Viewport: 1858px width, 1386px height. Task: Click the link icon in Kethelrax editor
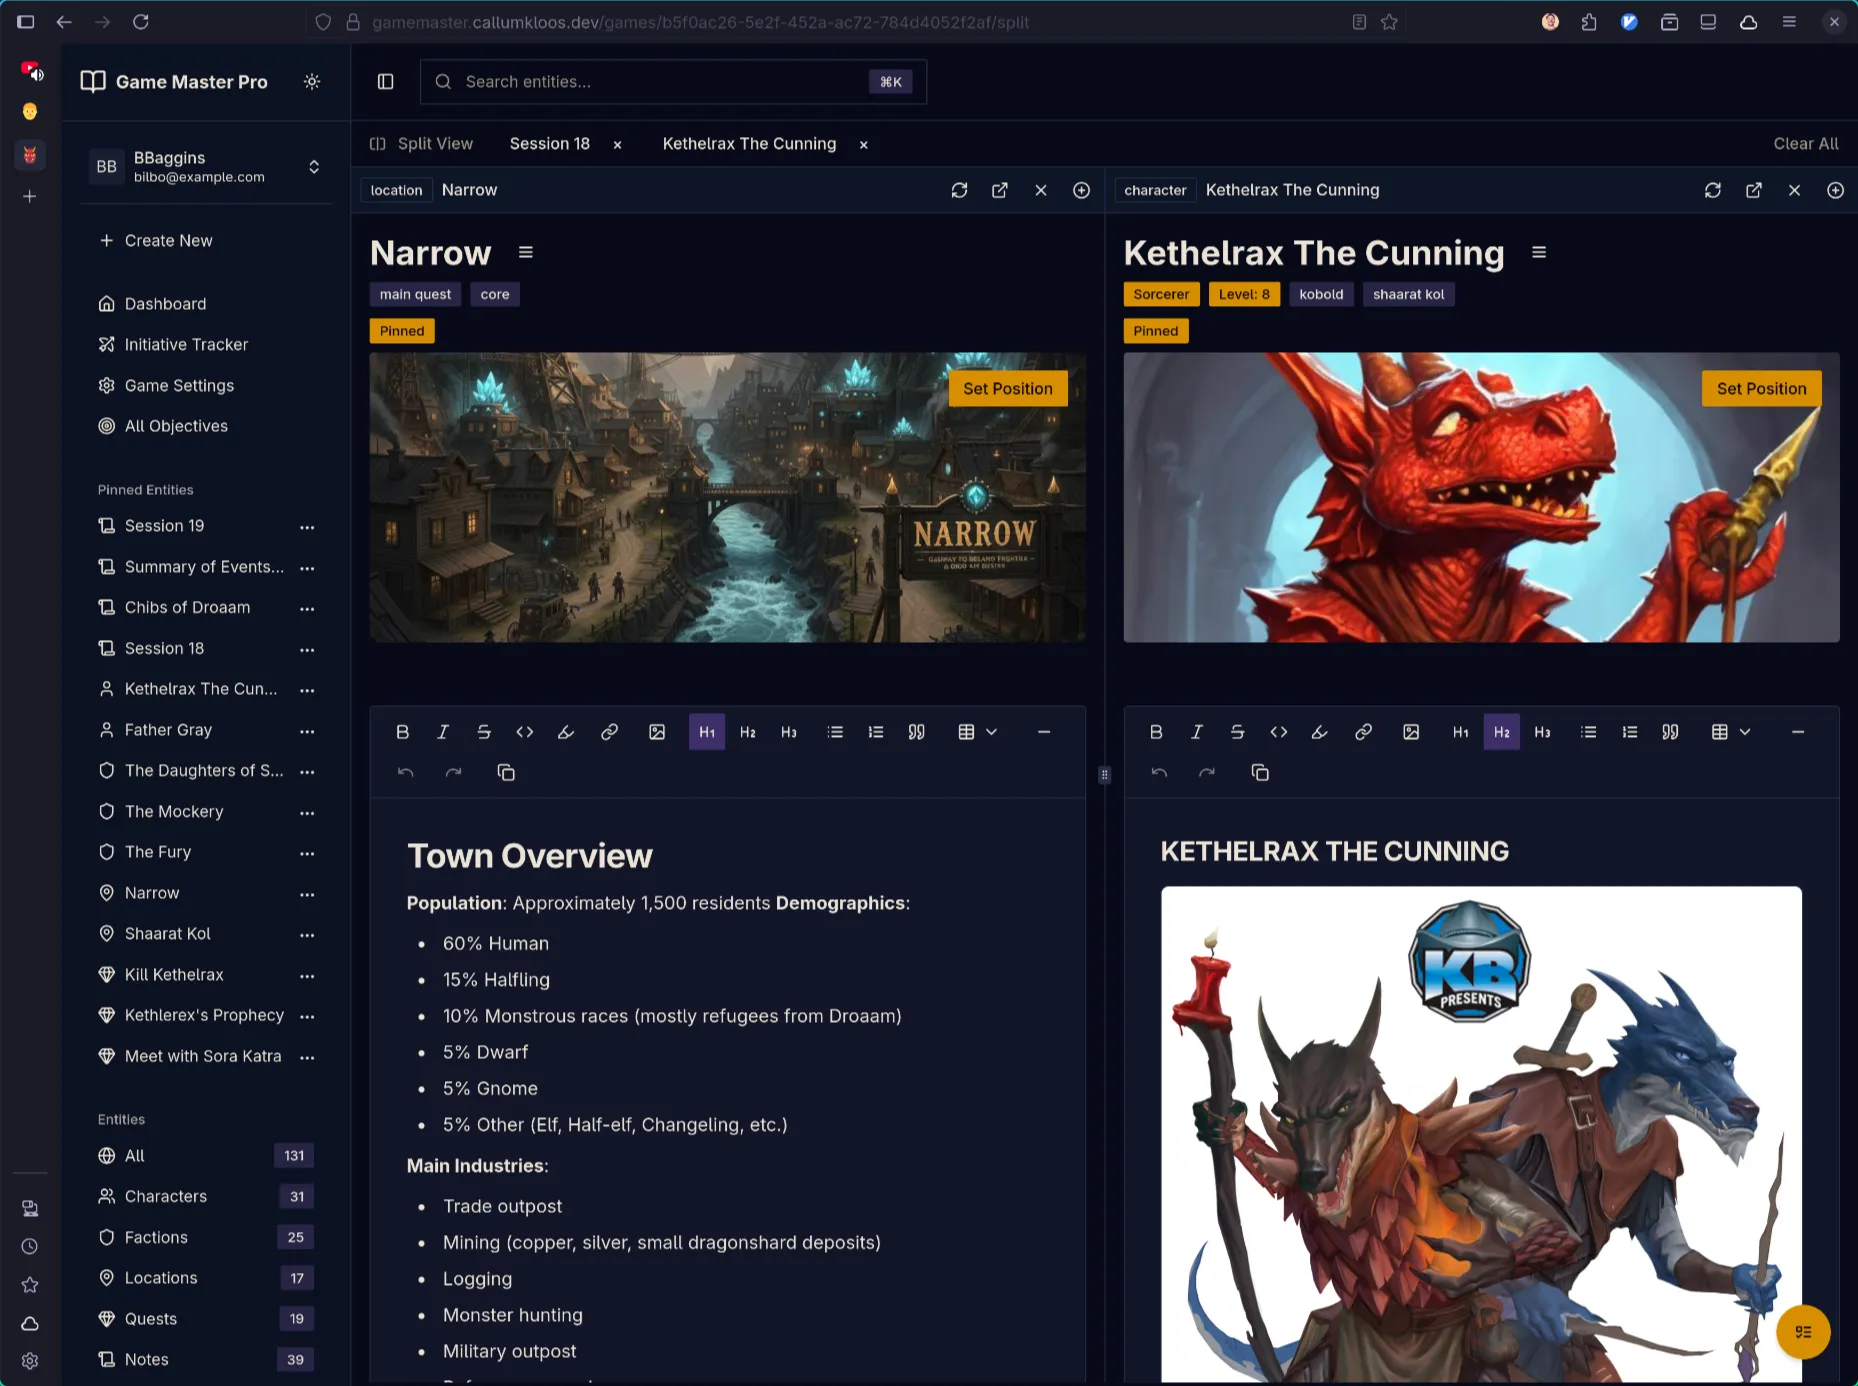[1363, 732]
